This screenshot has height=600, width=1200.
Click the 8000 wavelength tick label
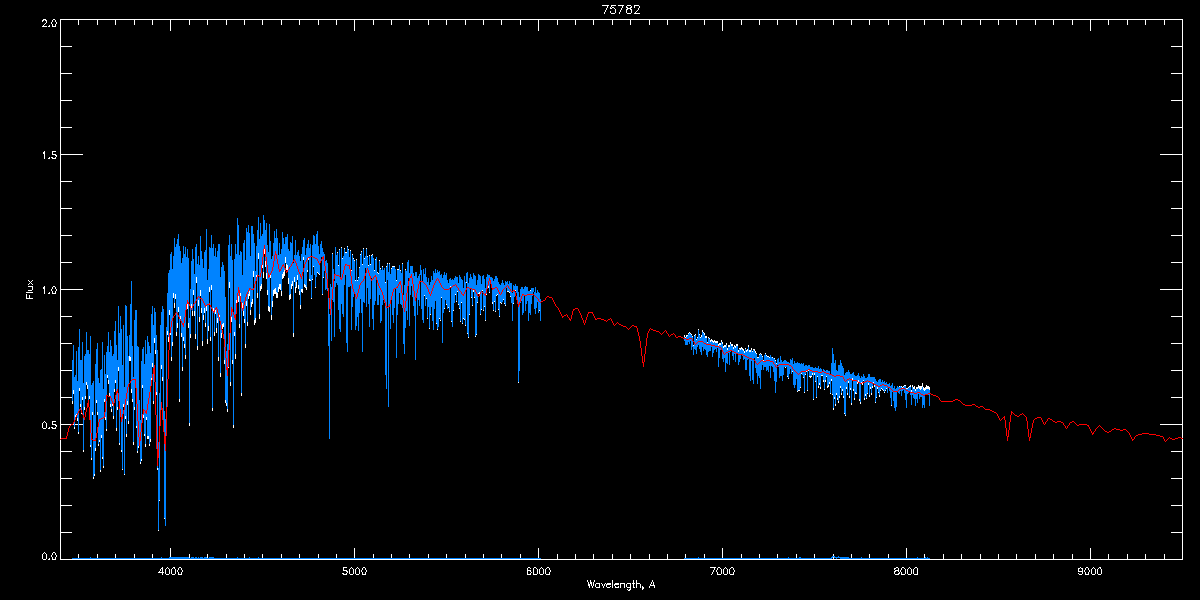(906, 572)
